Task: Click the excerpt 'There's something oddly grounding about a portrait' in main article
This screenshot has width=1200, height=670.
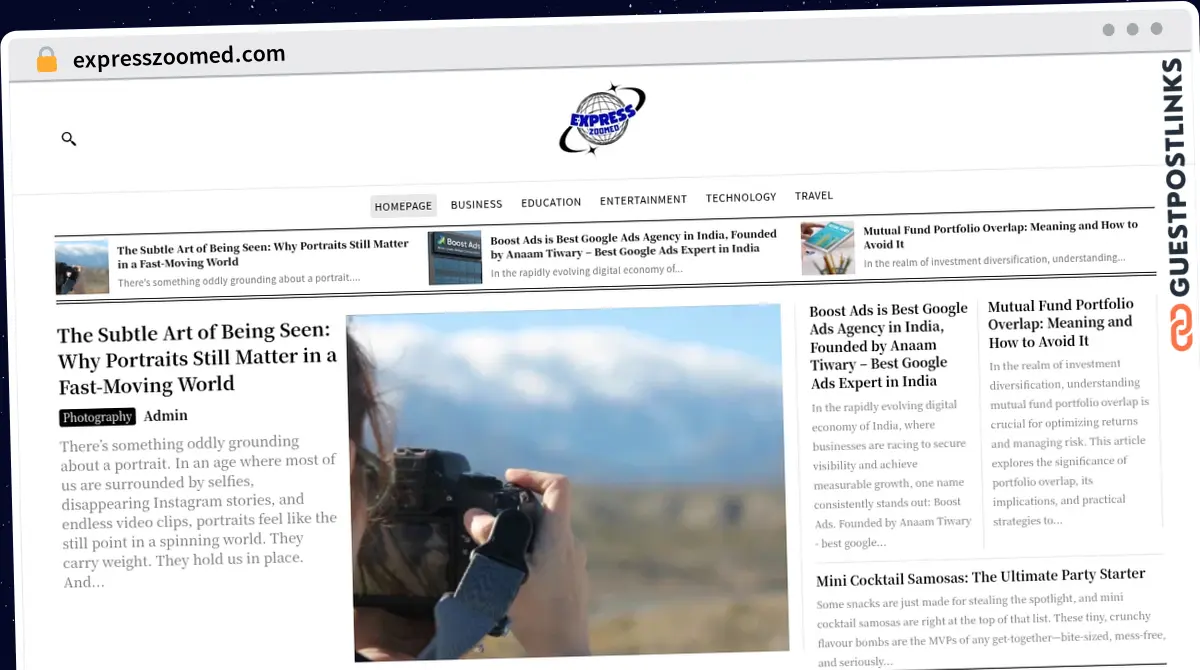Action: [198, 511]
